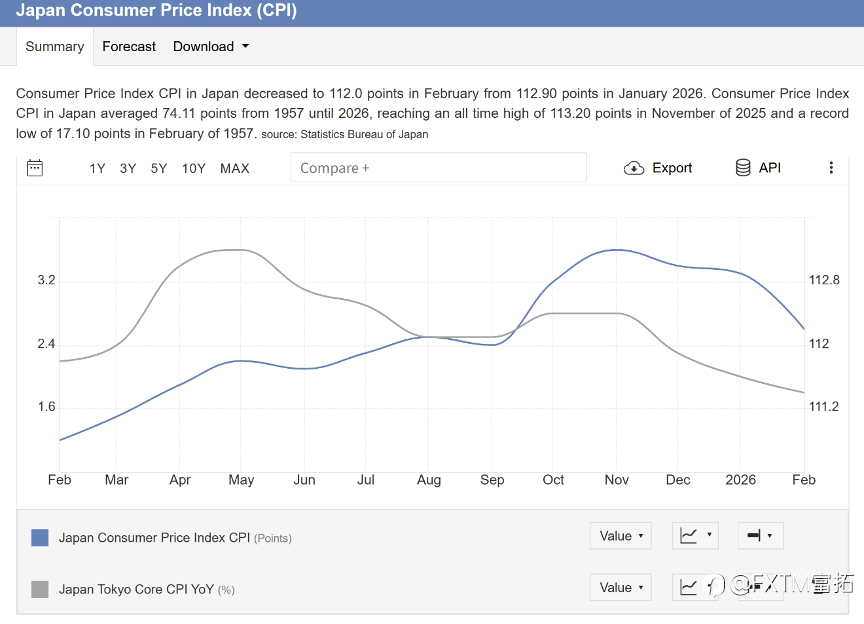
Task: Open the calendar date range picker
Action: [35, 168]
